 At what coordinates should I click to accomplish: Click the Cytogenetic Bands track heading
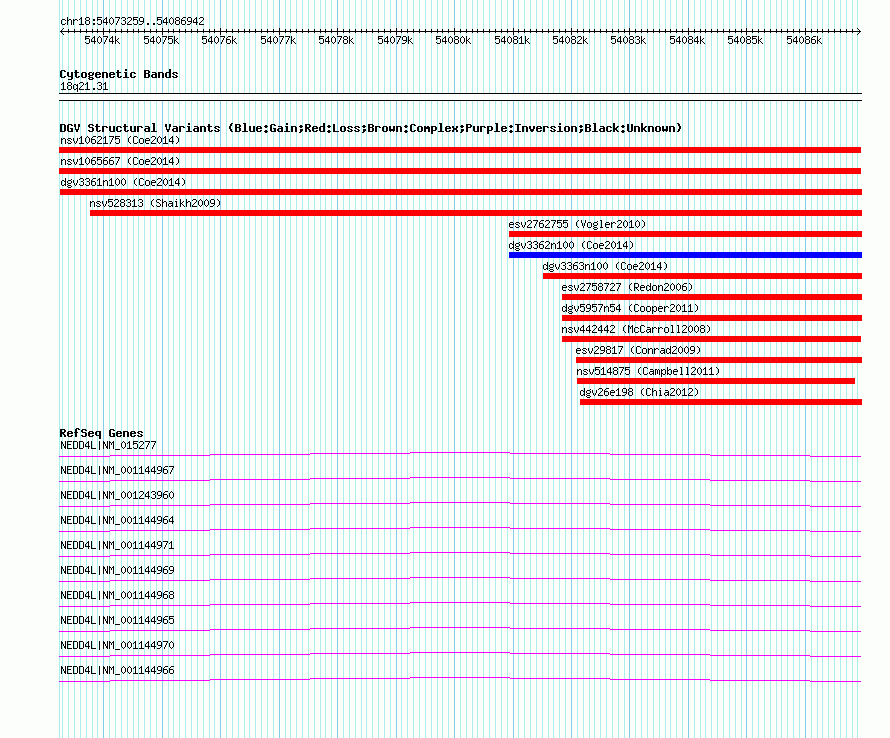click(x=119, y=74)
